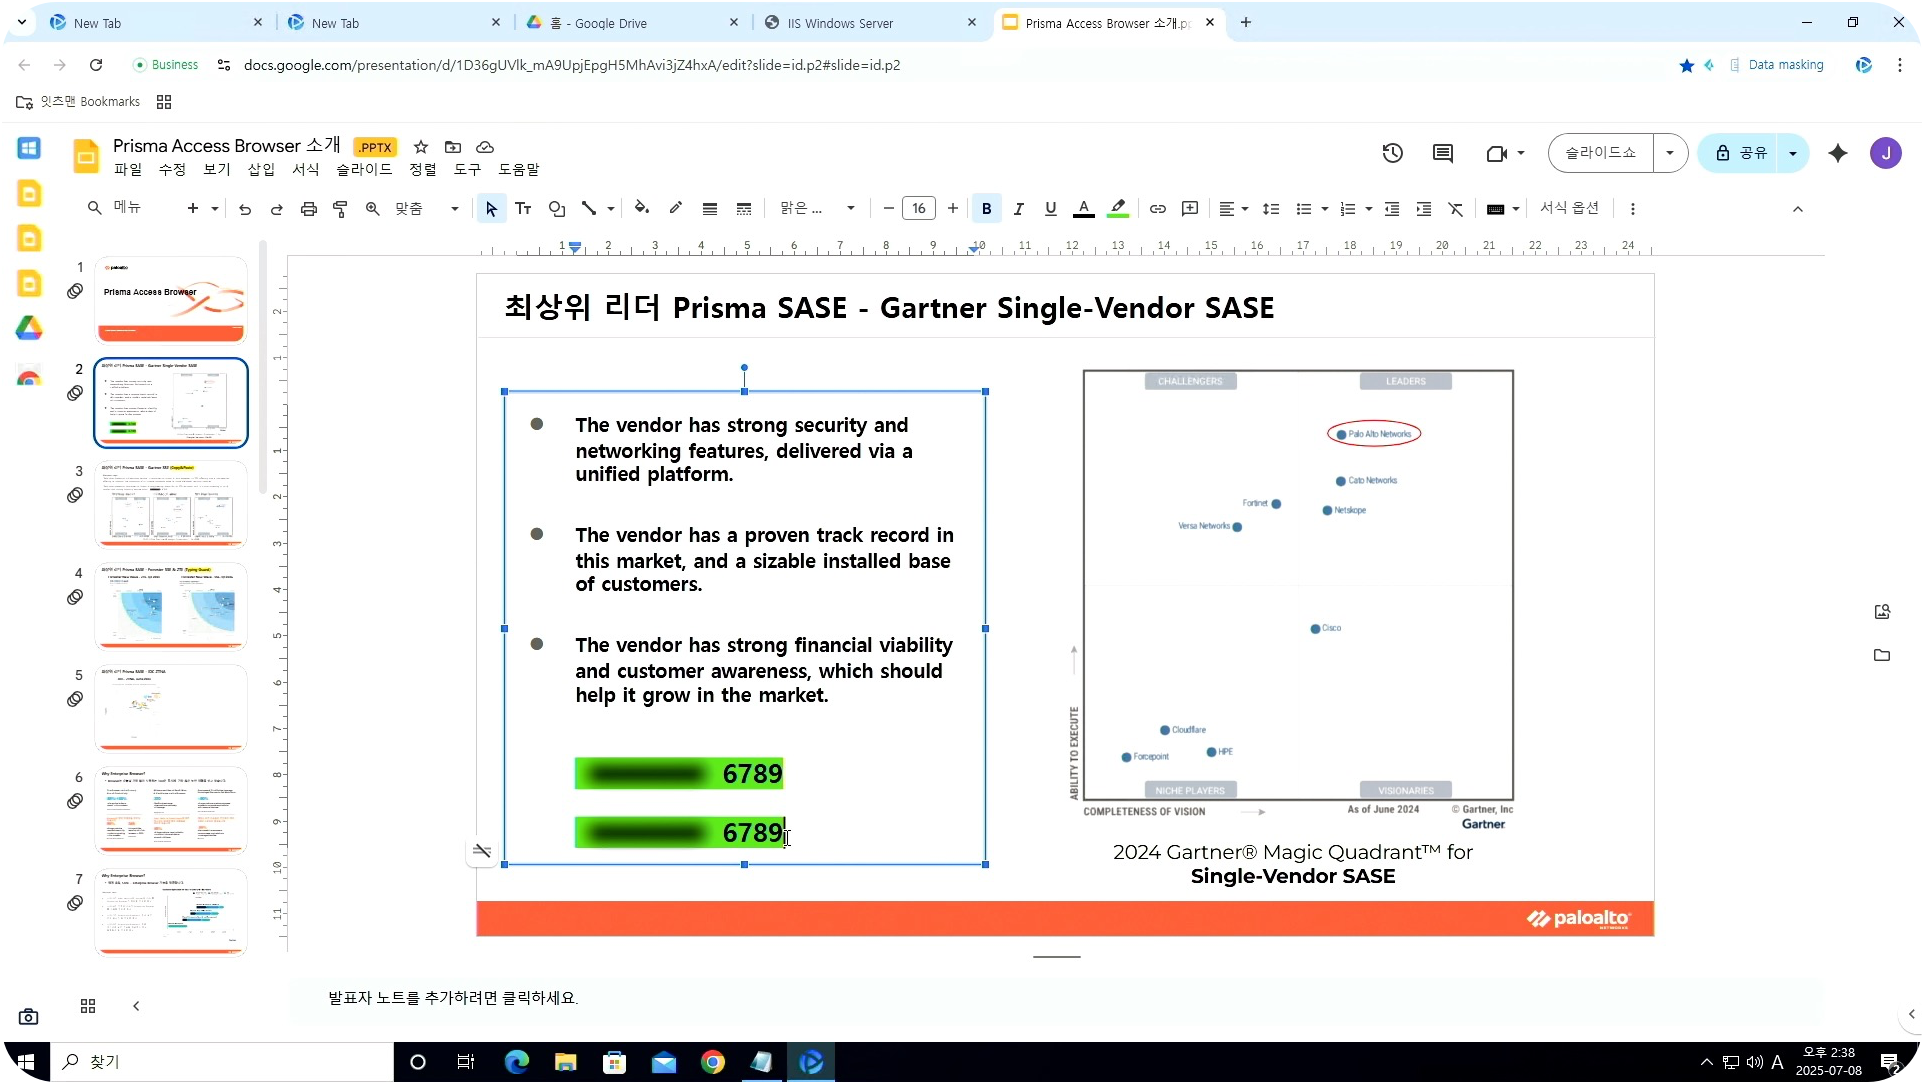Click the speaker notes area
The width and height of the screenshot is (1924, 1084).
click(1056, 999)
